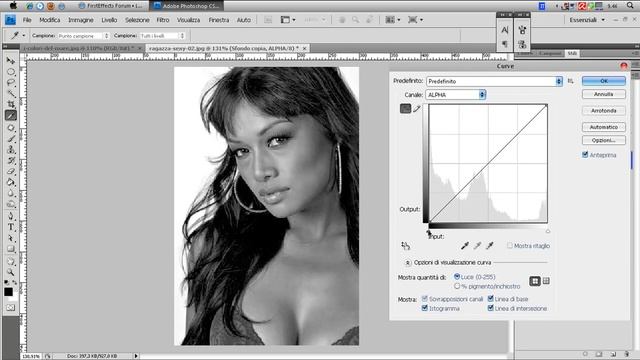Toggle the Anteprima checkbox
This screenshot has height=360, width=640.
coord(585,155)
